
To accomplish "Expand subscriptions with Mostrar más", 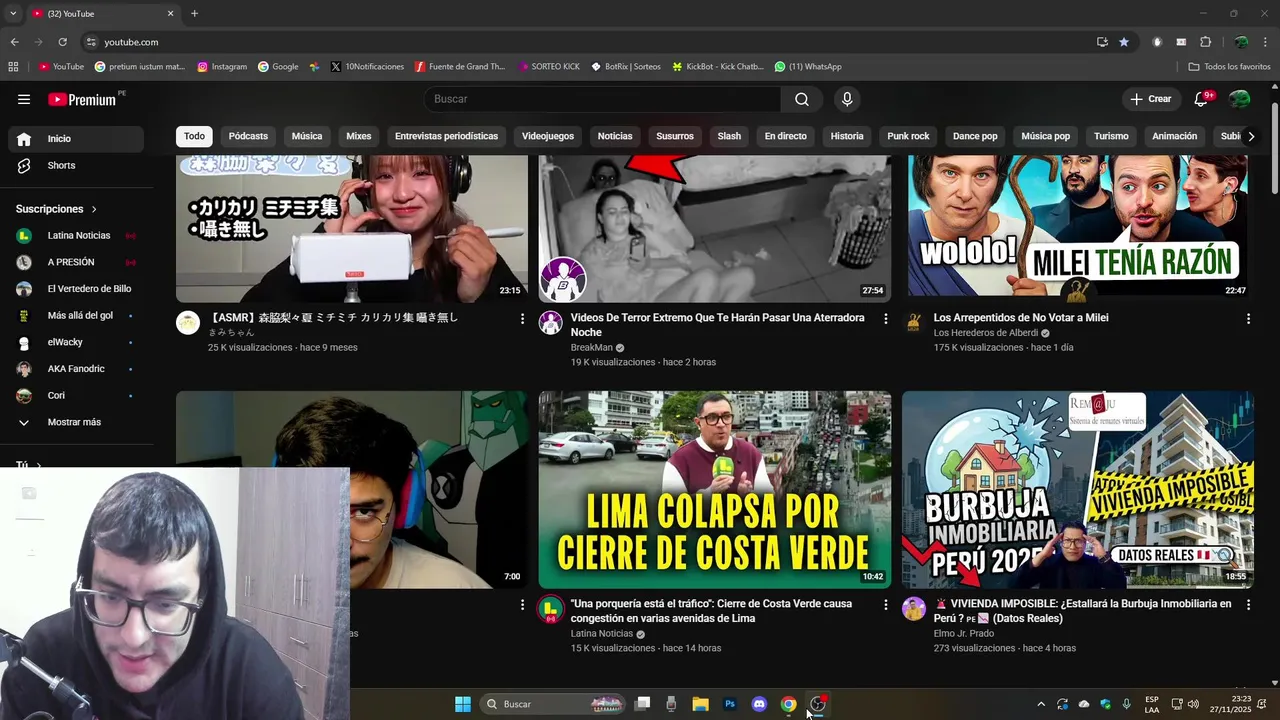I will pos(72,422).
